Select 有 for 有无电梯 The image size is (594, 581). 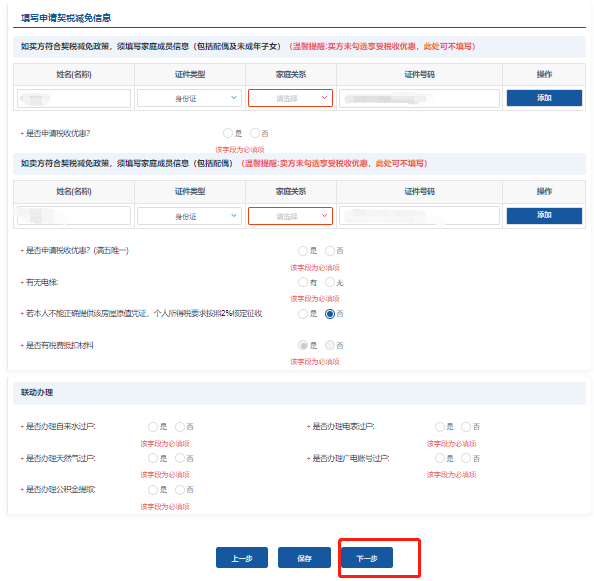tap(303, 282)
